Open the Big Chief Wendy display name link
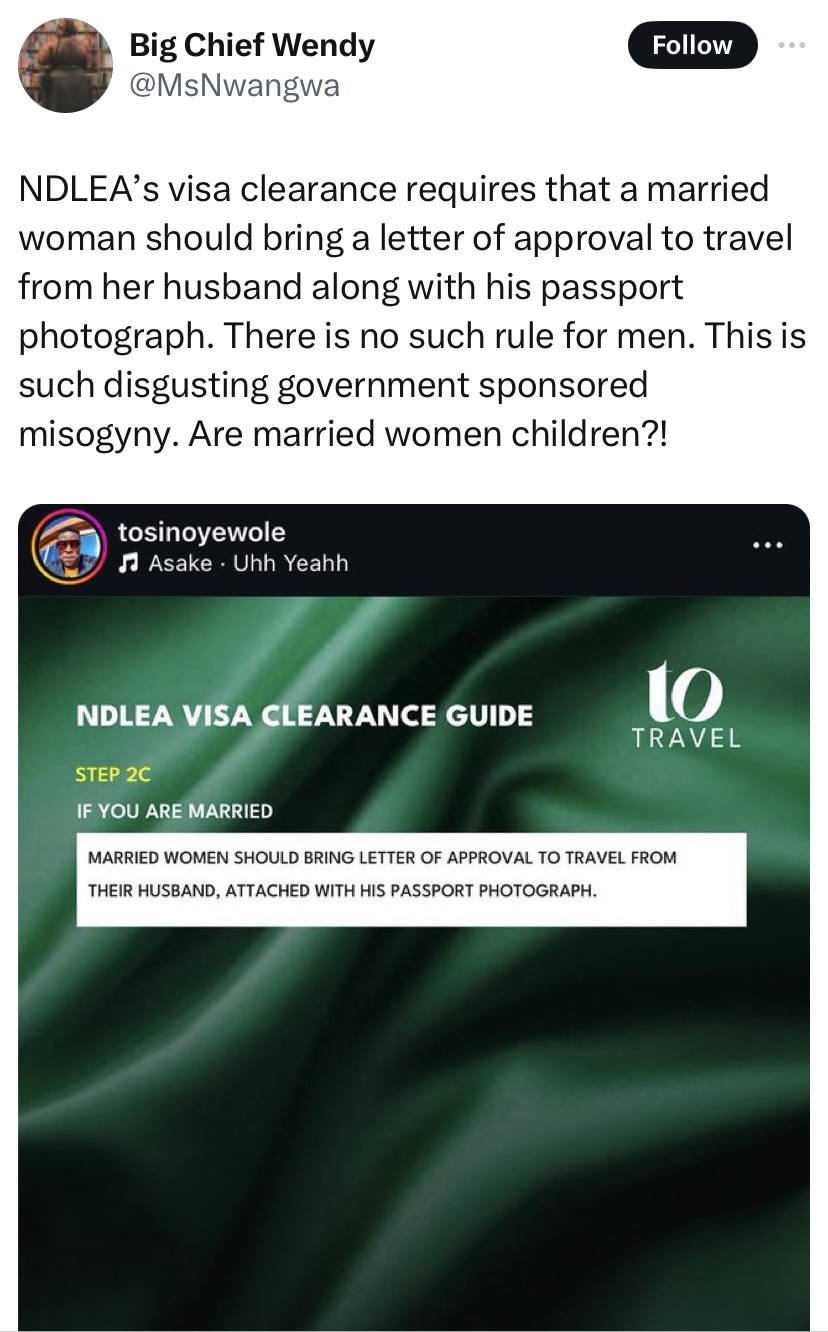Viewport: 828px width, 1332px height. coord(252,45)
